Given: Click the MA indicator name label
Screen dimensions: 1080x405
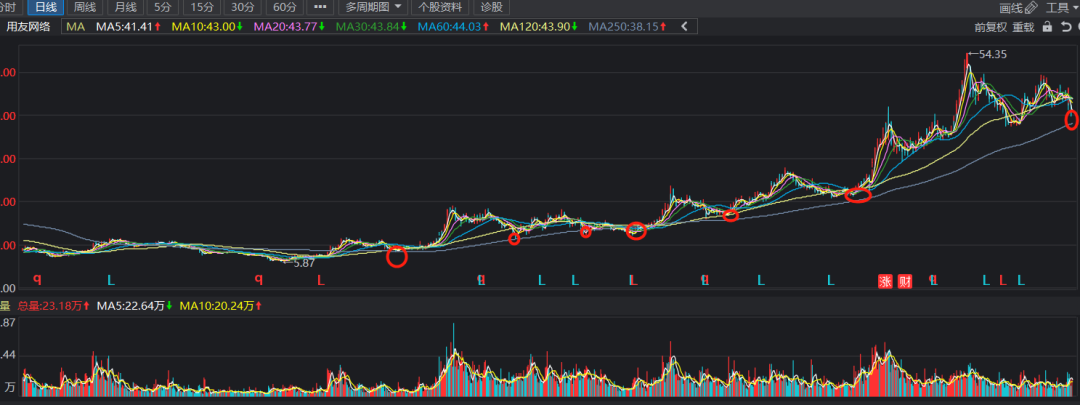Looking at the screenshot, I should 76,27.
